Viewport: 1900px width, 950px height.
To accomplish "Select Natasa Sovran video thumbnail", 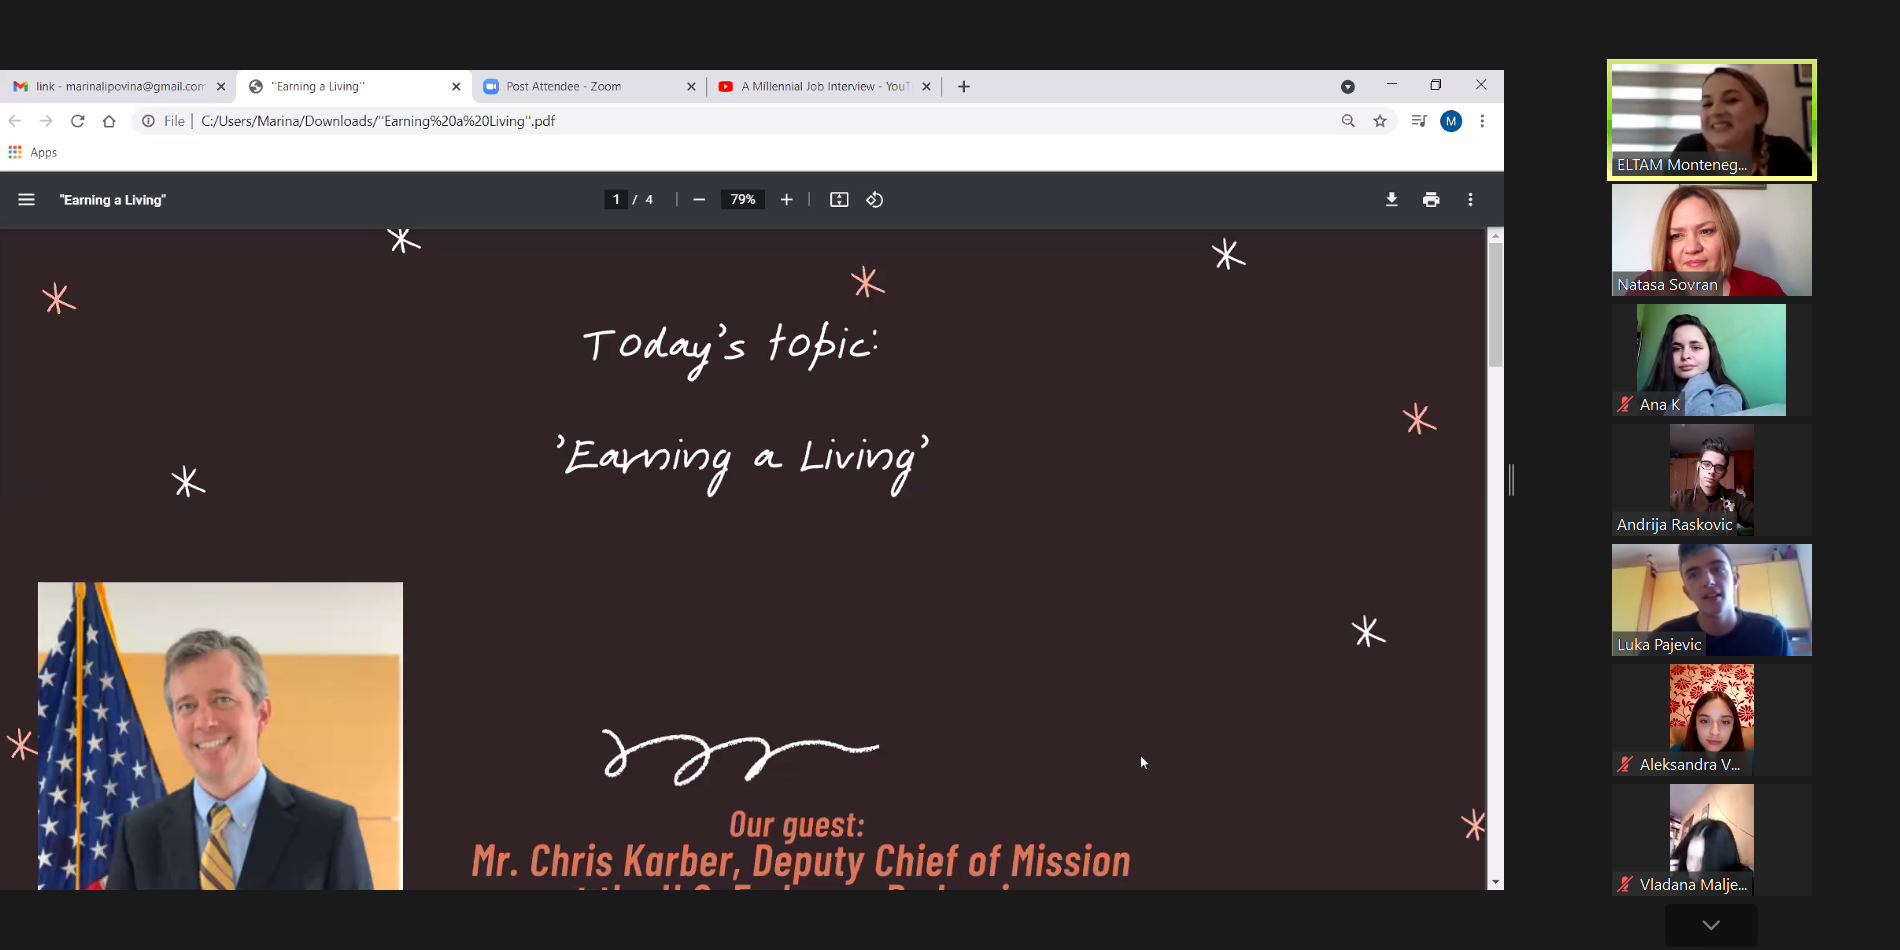I will [1712, 240].
